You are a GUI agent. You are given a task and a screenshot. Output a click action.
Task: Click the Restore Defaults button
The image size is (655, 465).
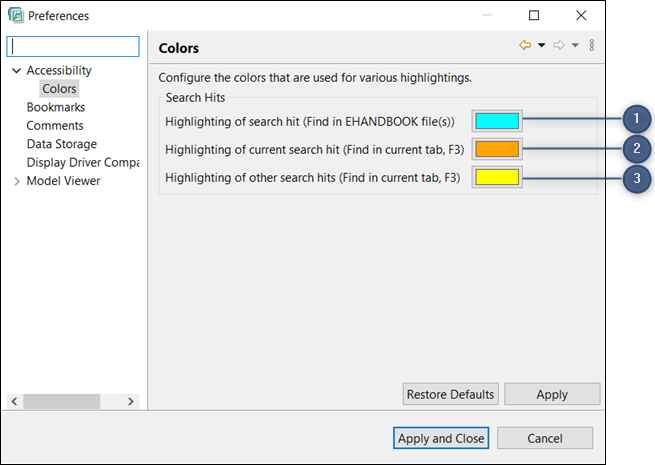(450, 394)
